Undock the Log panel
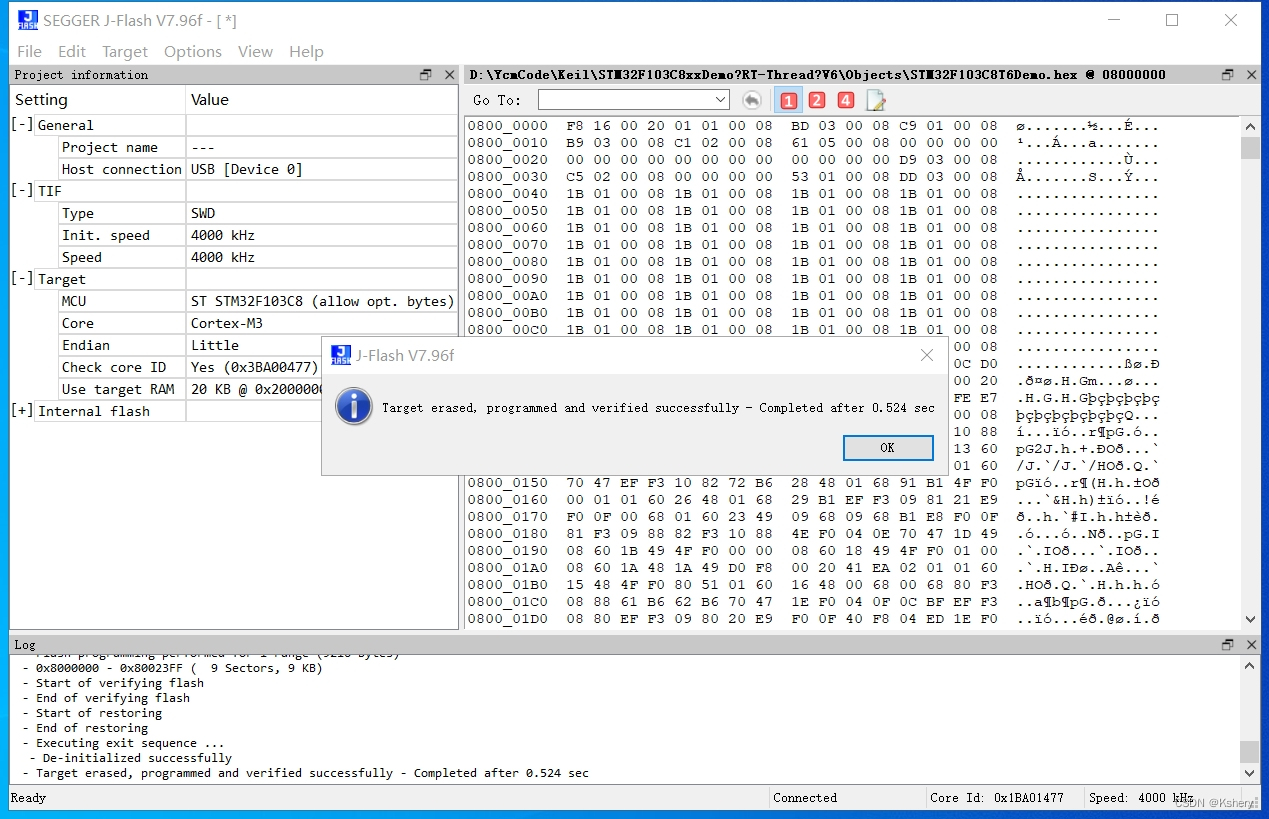 tap(1228, 645)
